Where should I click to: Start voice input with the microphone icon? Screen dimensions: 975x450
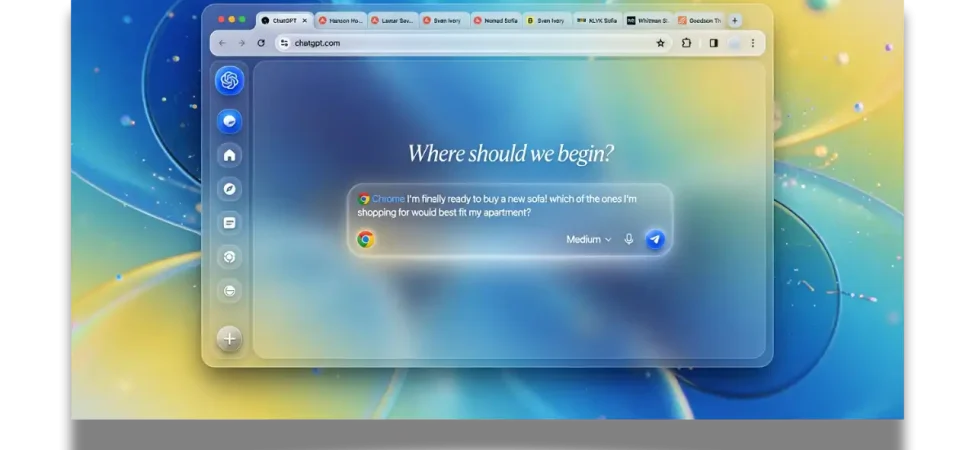(629, 239)
